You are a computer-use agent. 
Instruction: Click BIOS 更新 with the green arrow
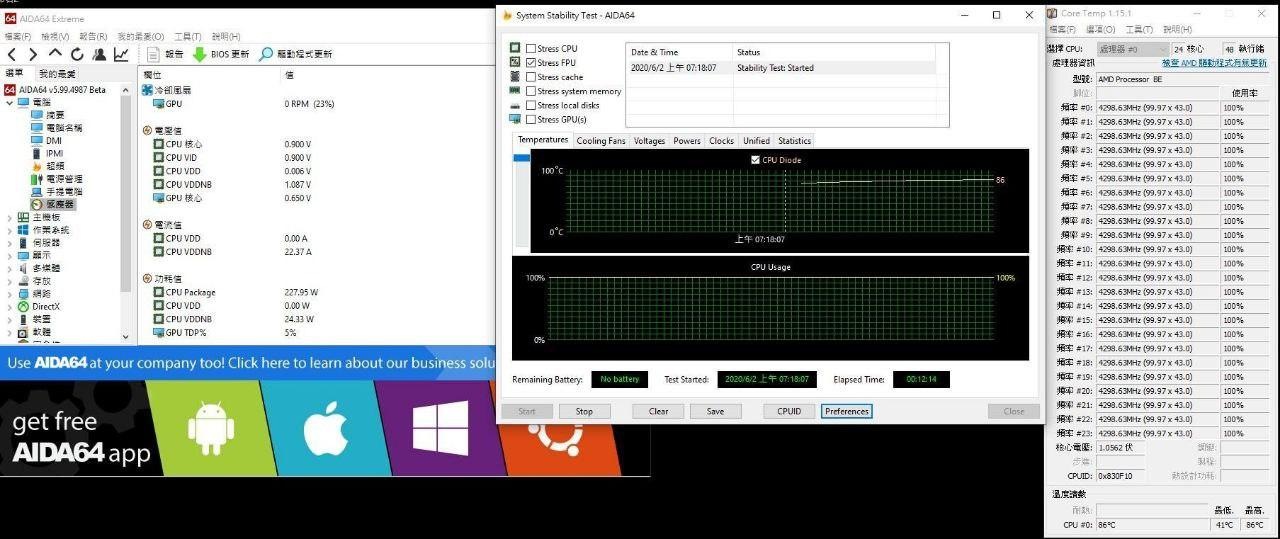[x=221, y=54]
